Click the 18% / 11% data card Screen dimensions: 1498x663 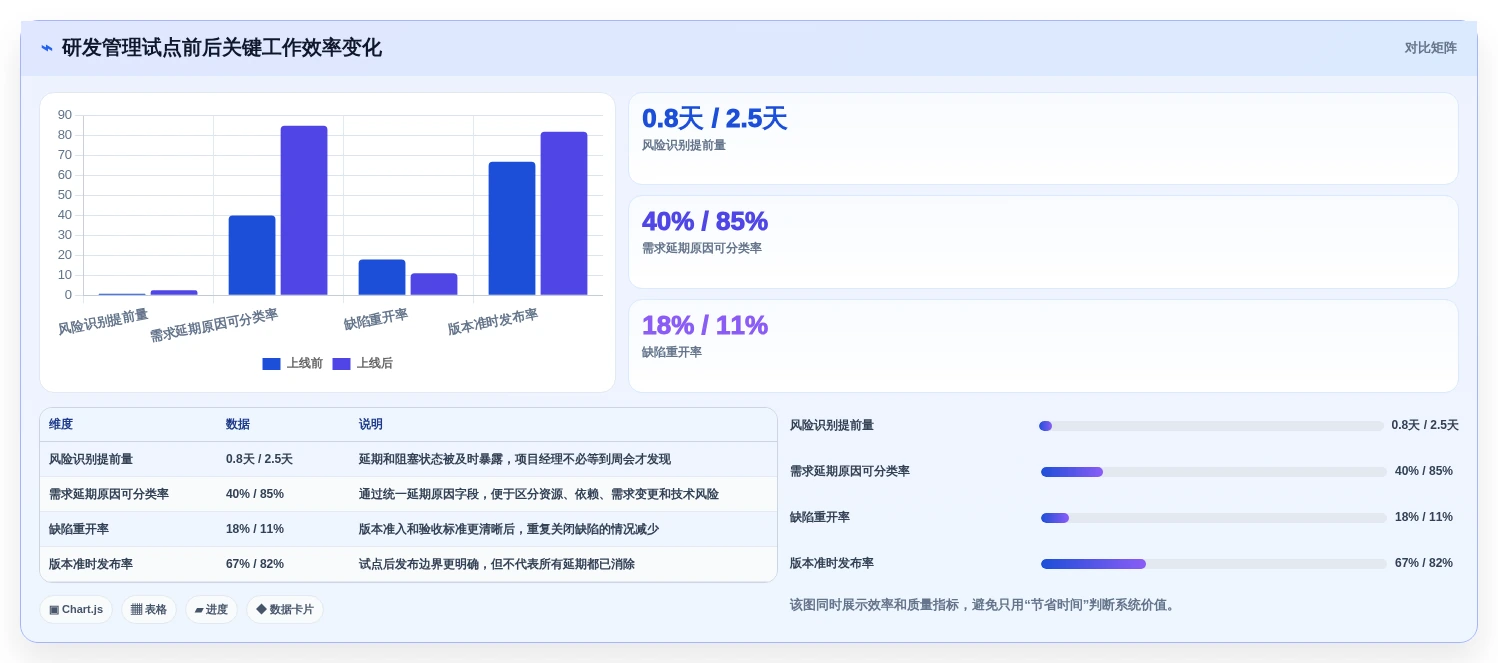[x=1043, y=346]
